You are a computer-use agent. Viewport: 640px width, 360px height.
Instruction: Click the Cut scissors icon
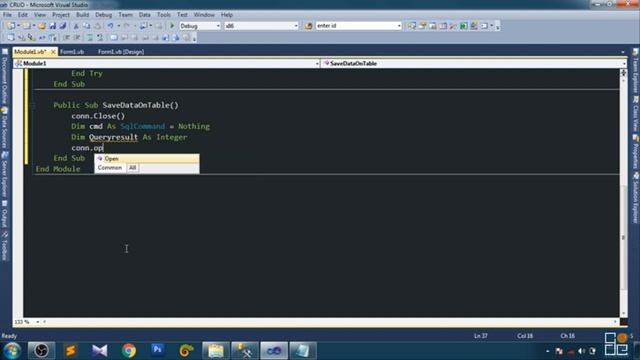click(76, 26)
